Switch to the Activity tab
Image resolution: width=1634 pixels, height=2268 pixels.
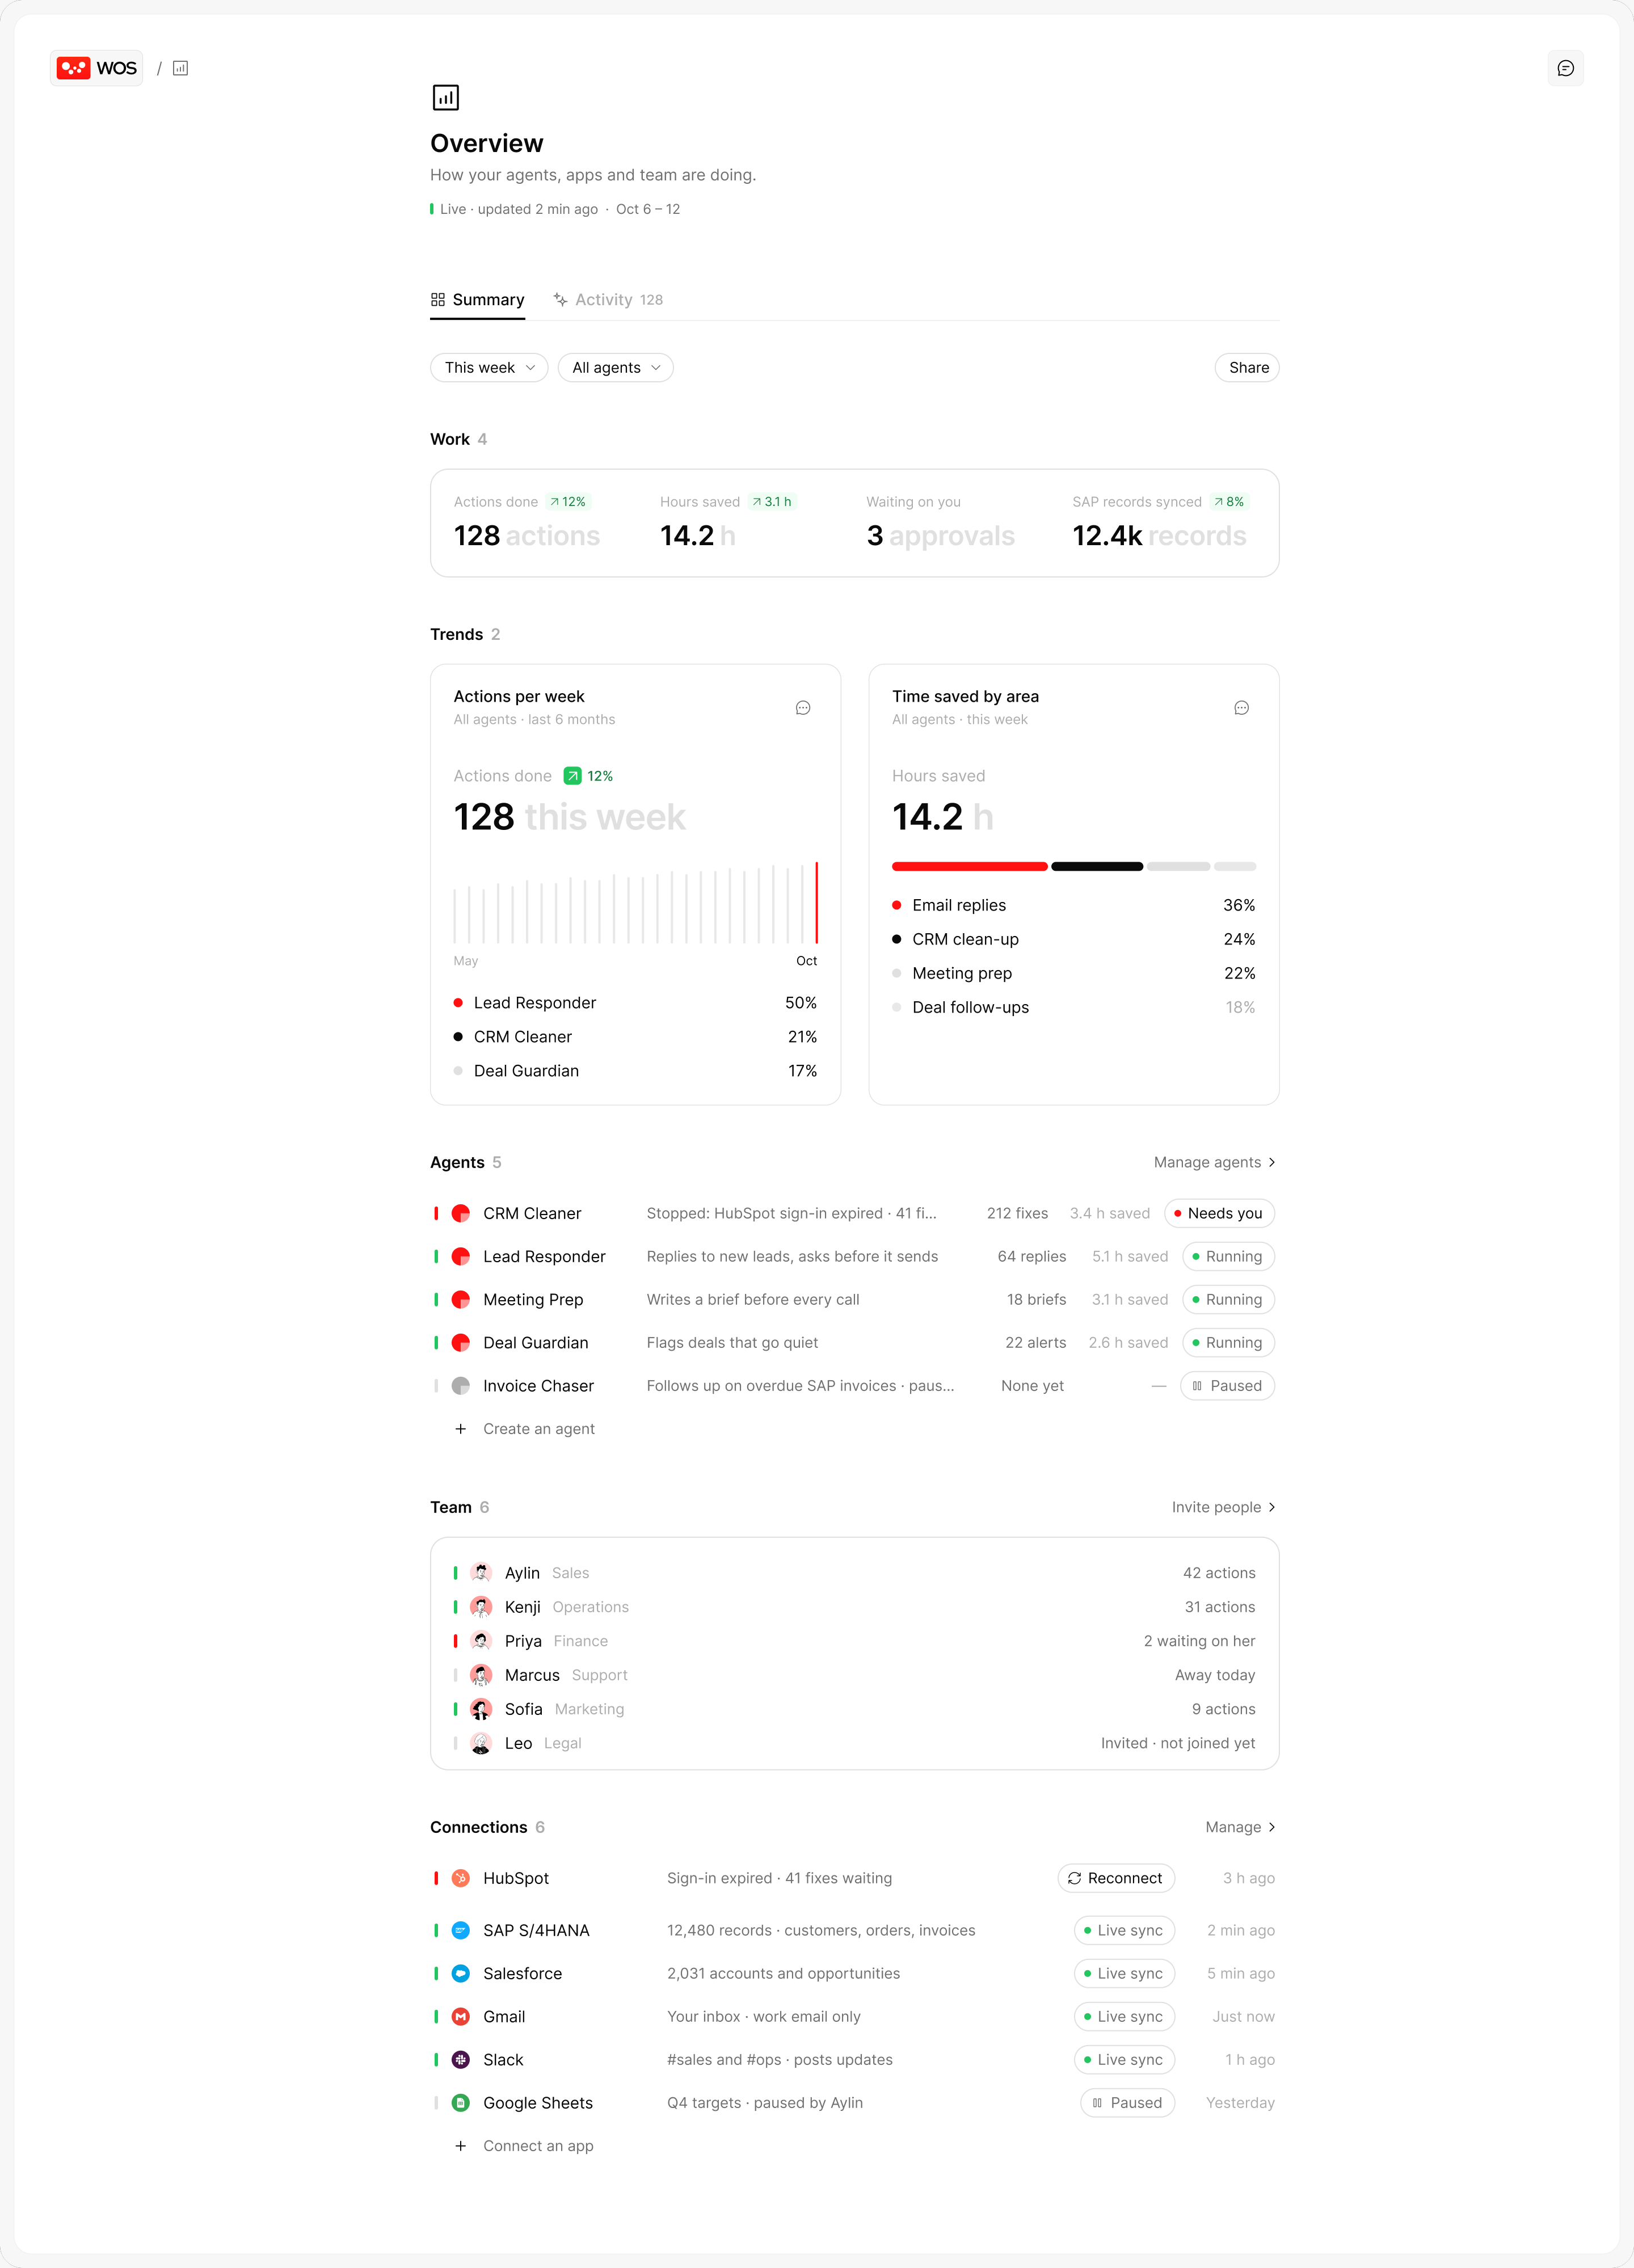pyautogui.click(x=608, y=300)
